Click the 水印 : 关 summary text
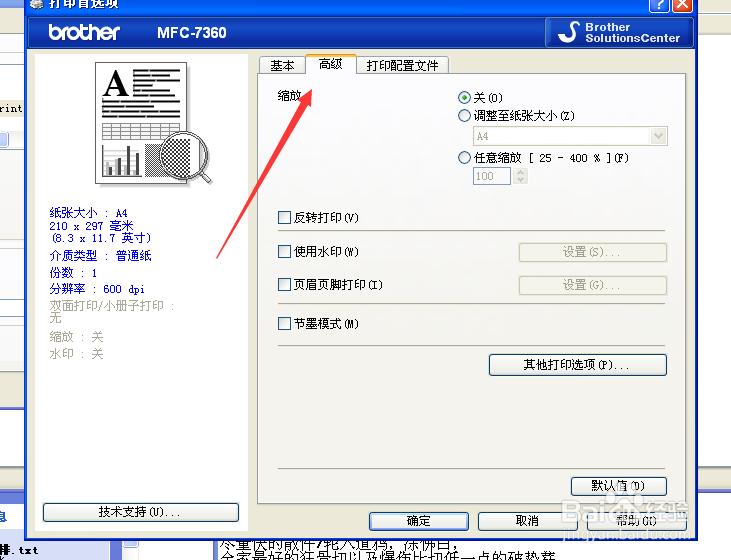 coord(76,354)
